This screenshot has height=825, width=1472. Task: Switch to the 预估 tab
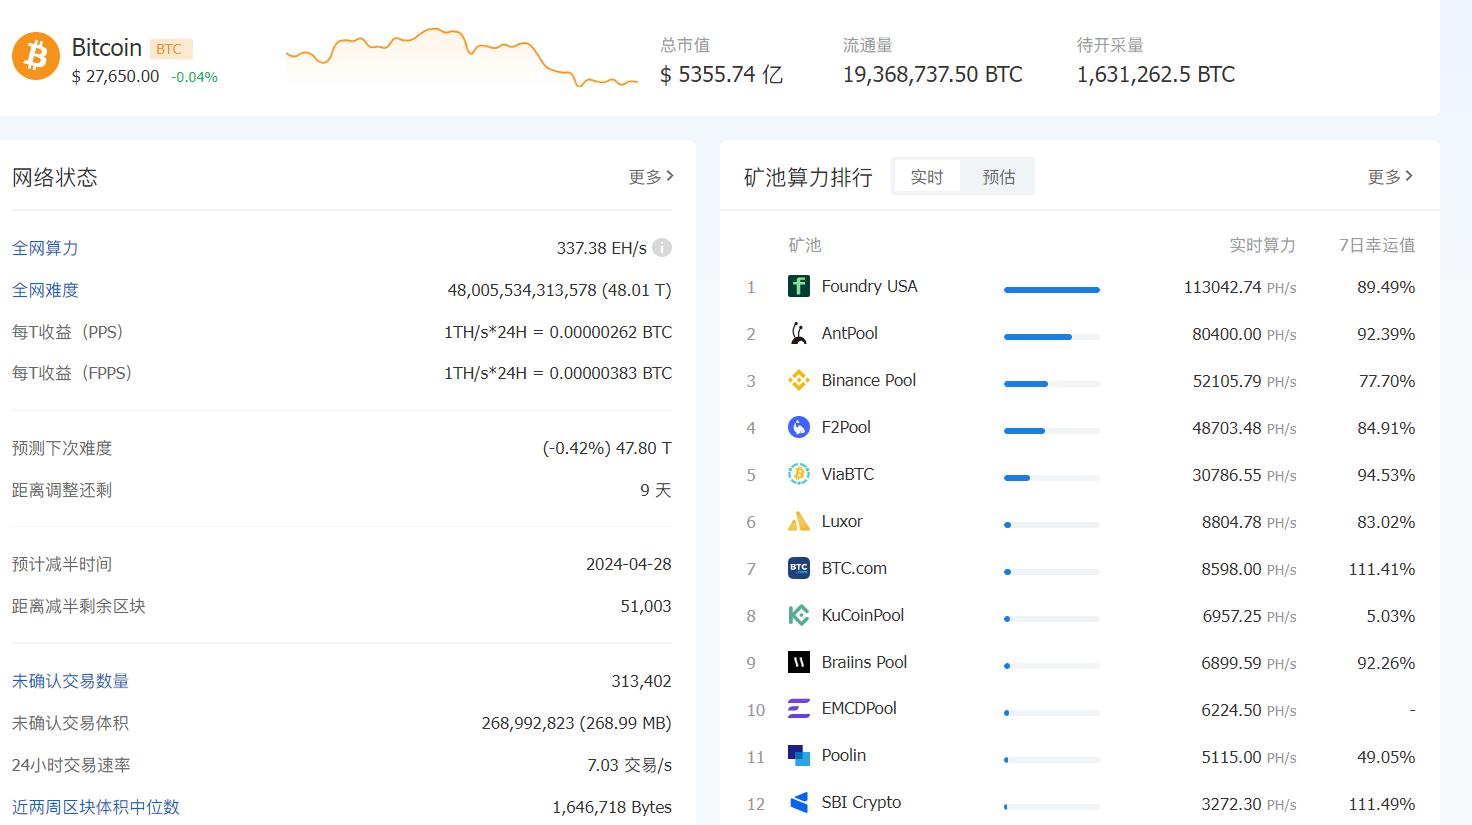[998, 177]
